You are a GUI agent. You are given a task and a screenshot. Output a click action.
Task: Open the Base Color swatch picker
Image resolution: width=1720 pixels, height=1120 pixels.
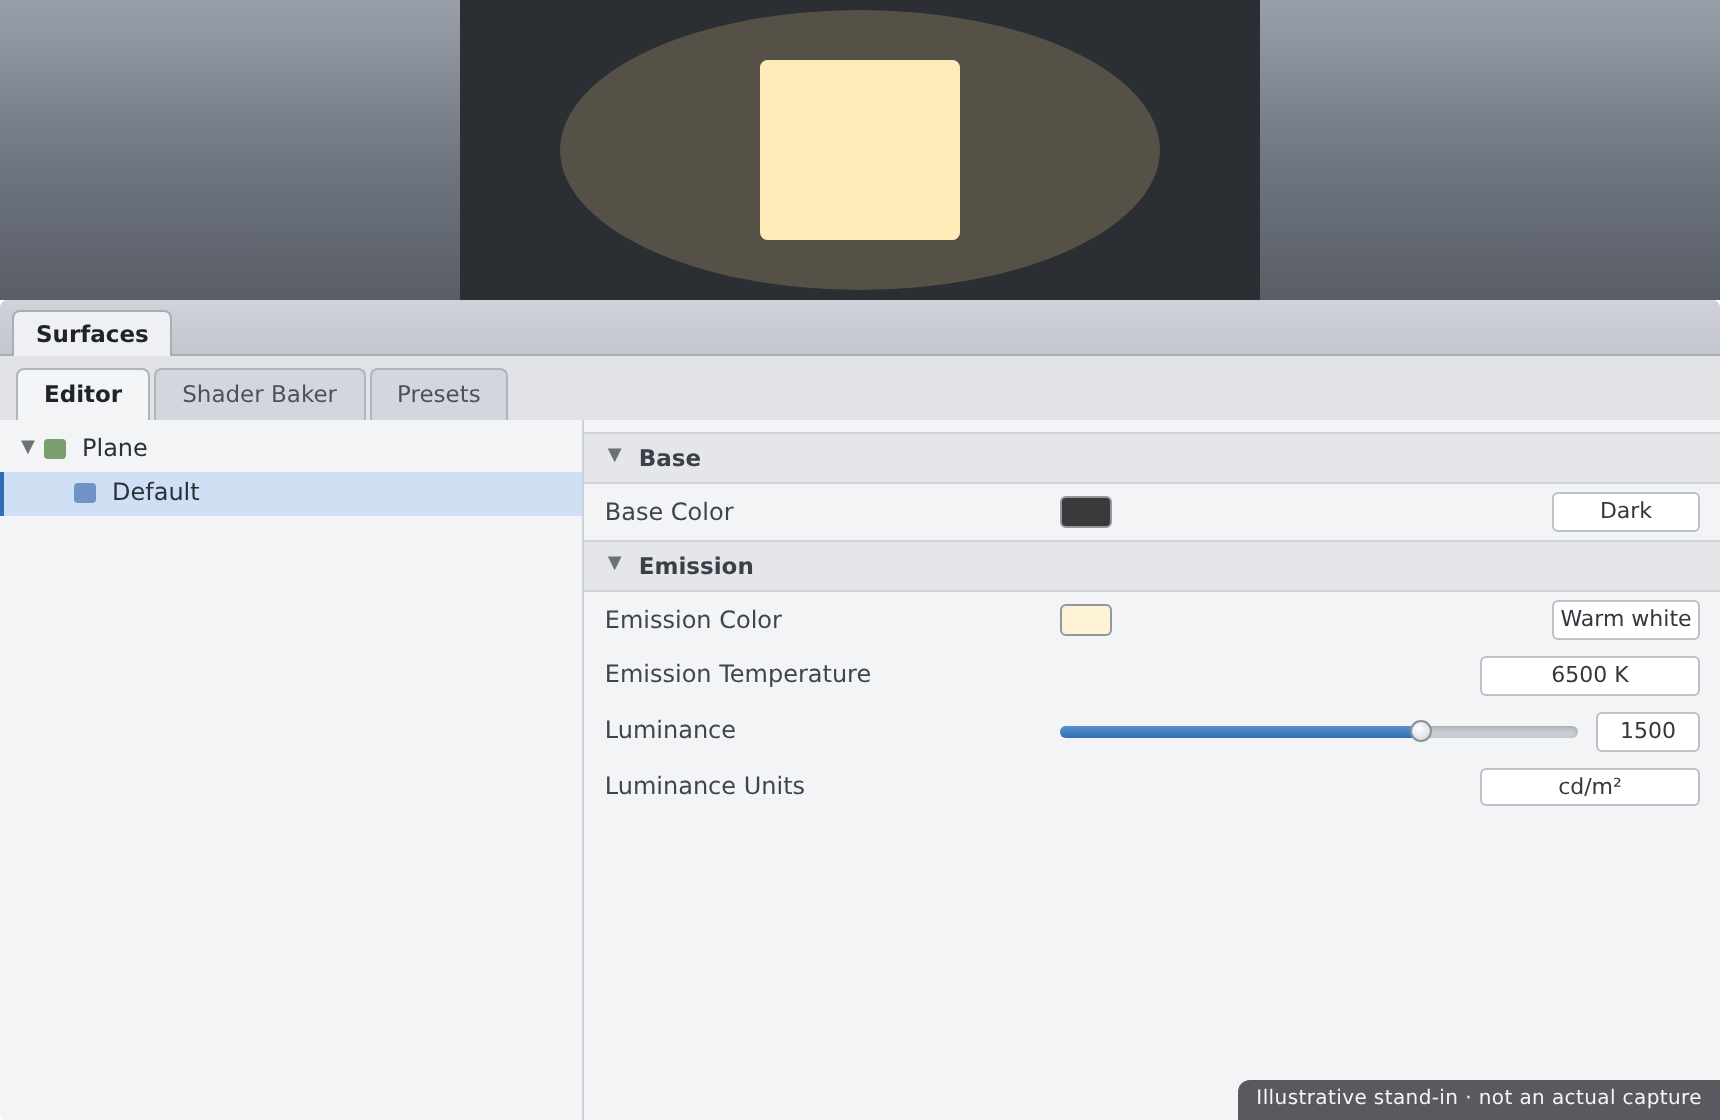pos(1086,512)
